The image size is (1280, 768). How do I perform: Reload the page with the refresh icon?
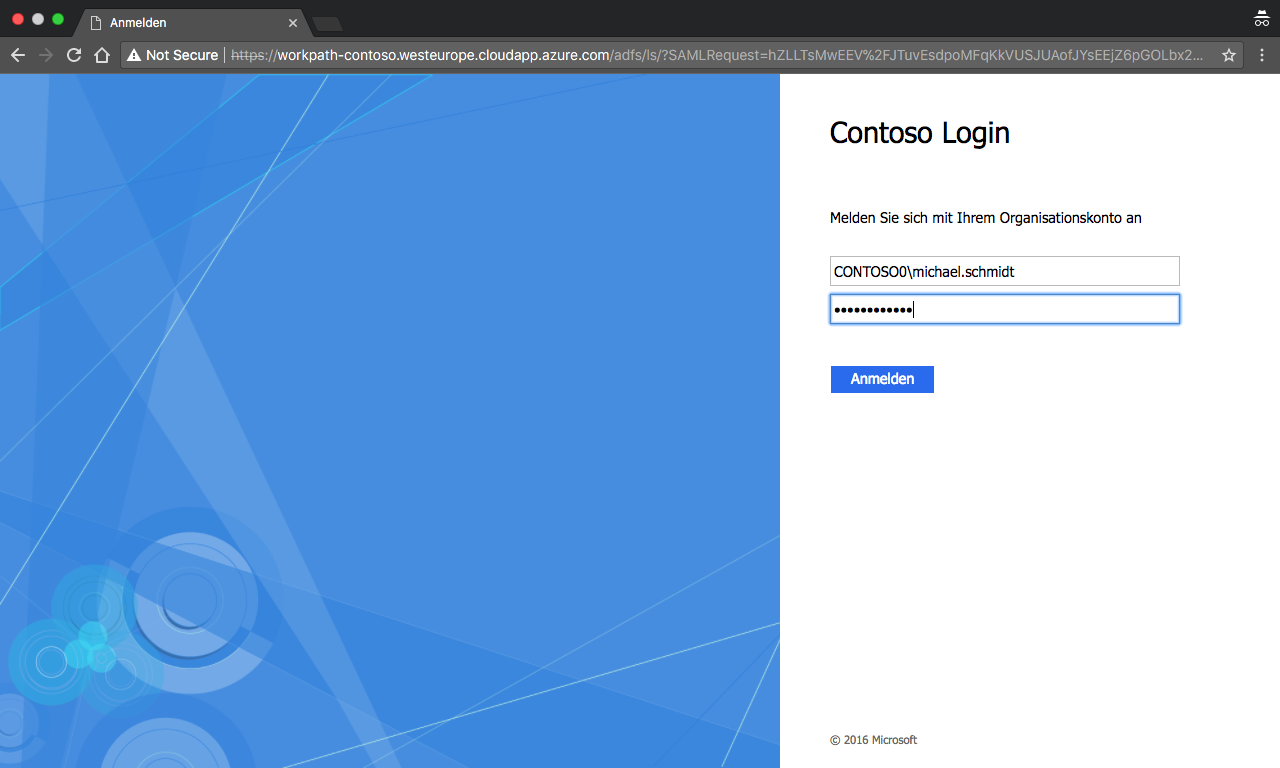73,55
